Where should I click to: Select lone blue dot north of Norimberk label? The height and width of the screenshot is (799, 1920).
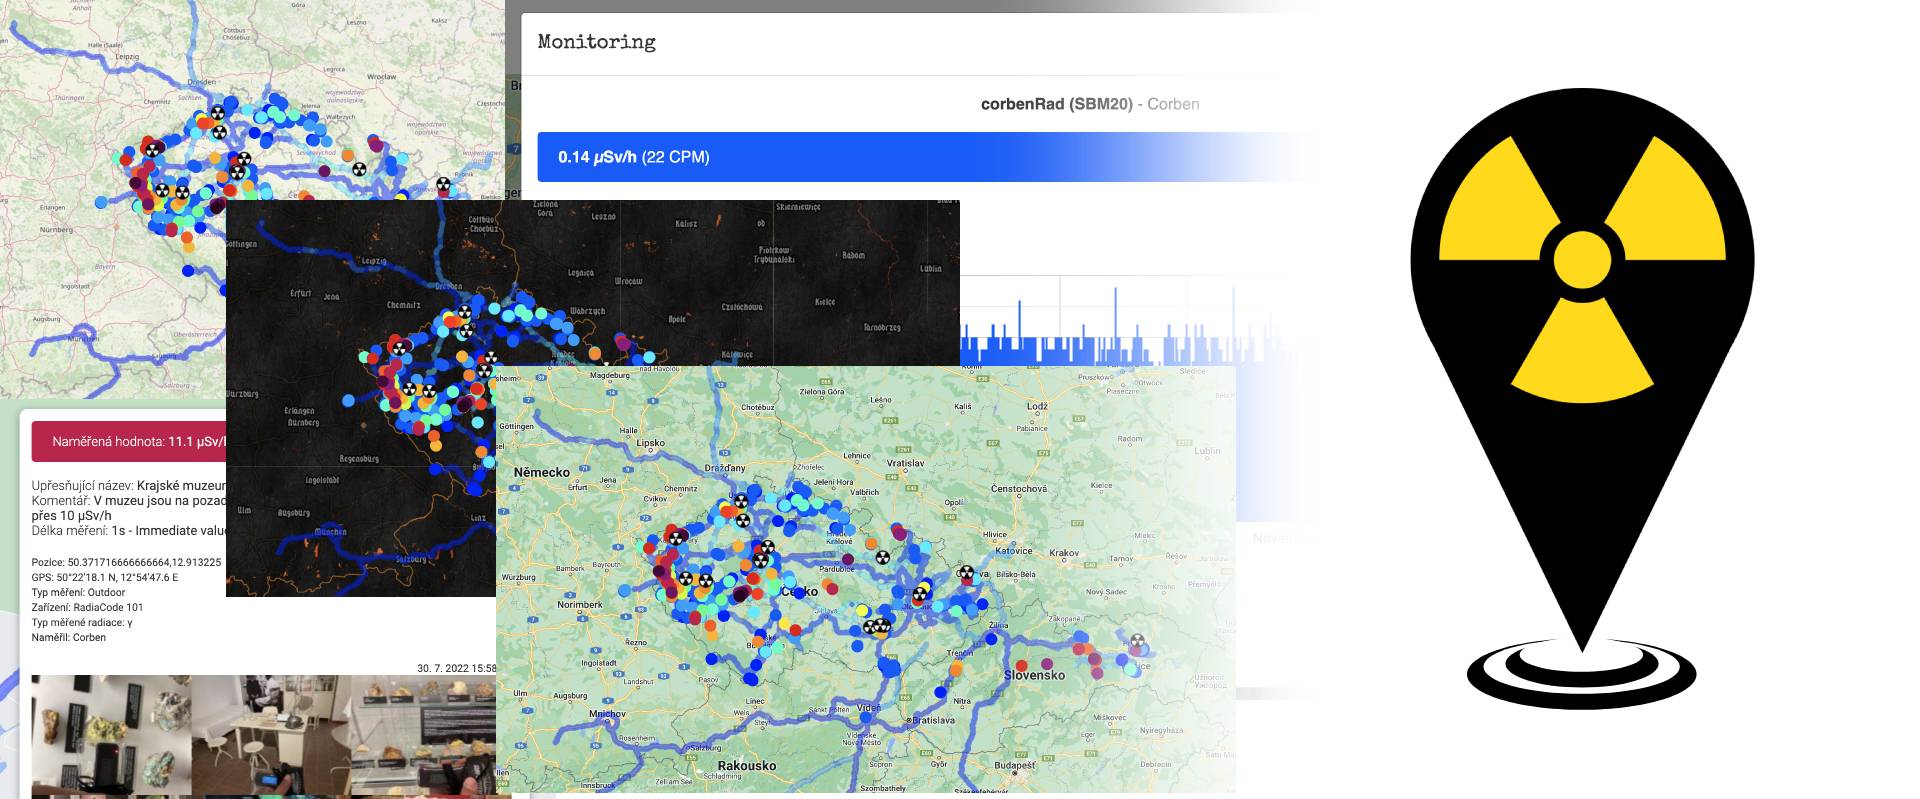coord(624,591)
